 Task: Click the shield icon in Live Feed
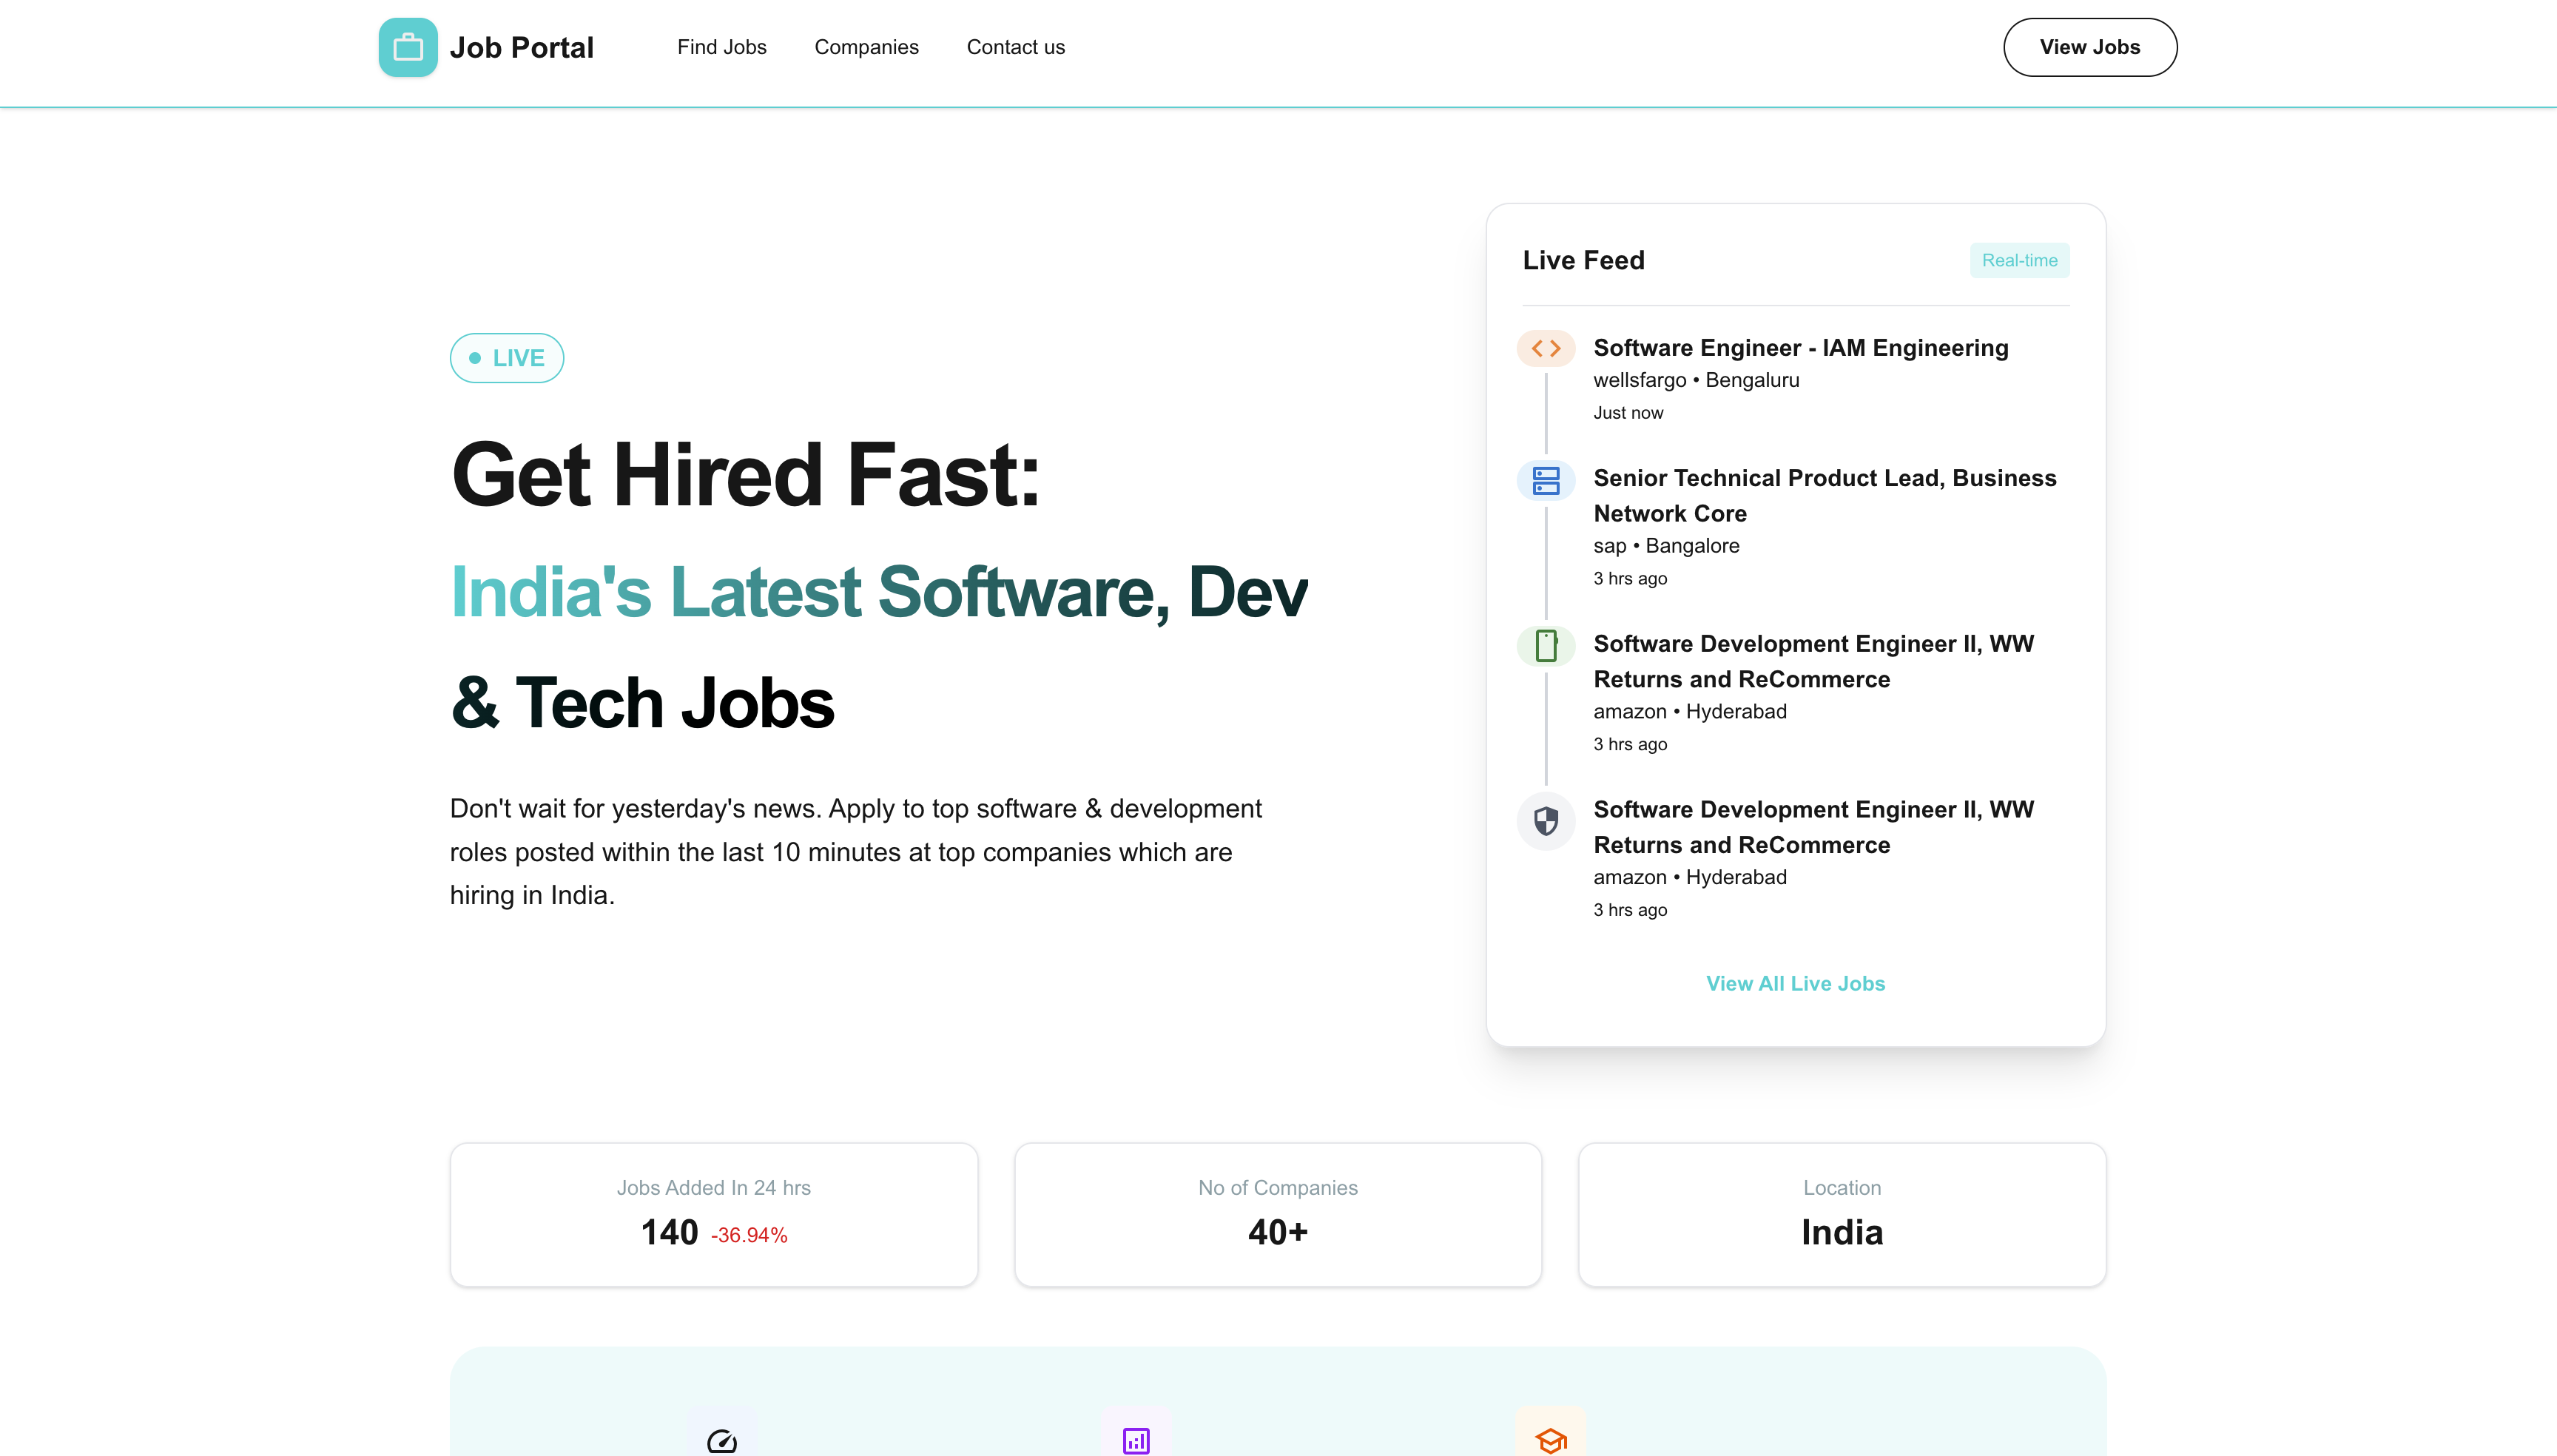(x=1546, y=821)
